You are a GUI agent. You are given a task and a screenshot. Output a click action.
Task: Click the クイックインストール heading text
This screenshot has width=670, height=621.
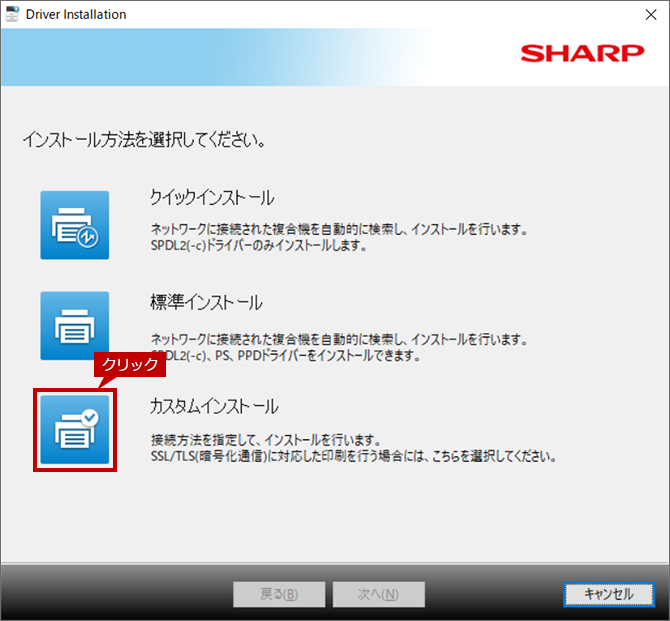(x=212, y=198)
